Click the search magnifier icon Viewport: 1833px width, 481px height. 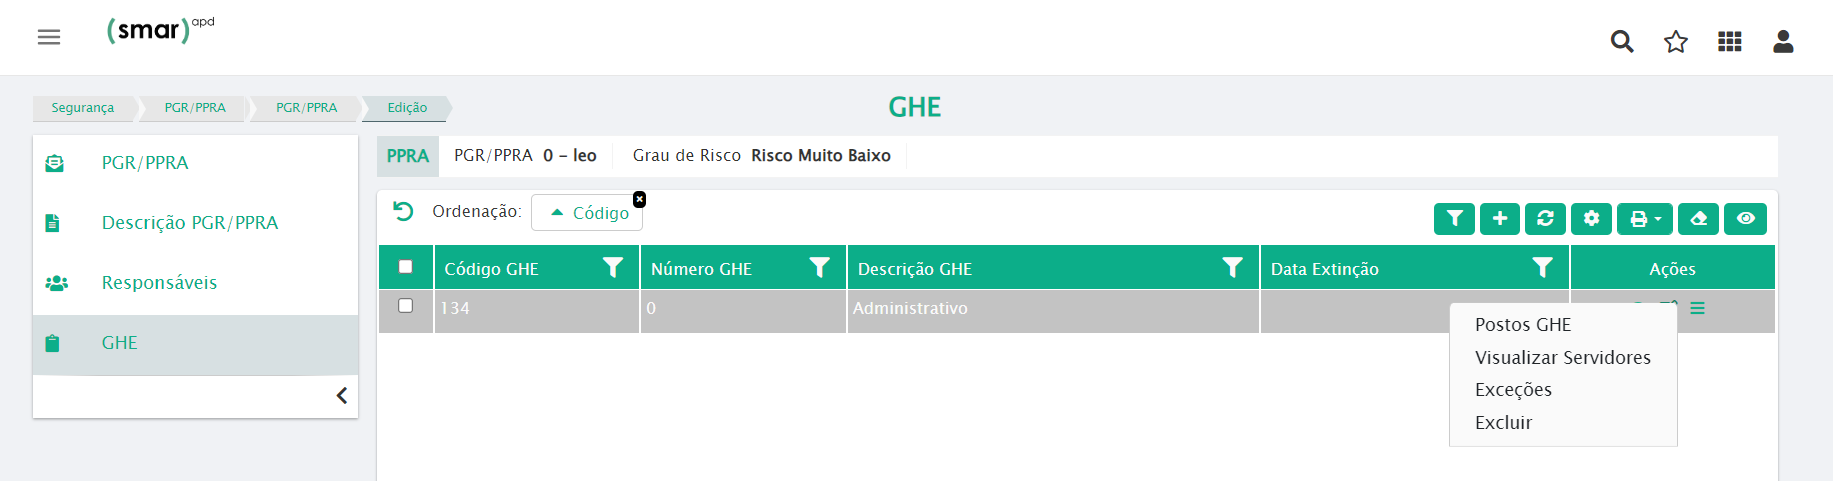[1622, 41]
